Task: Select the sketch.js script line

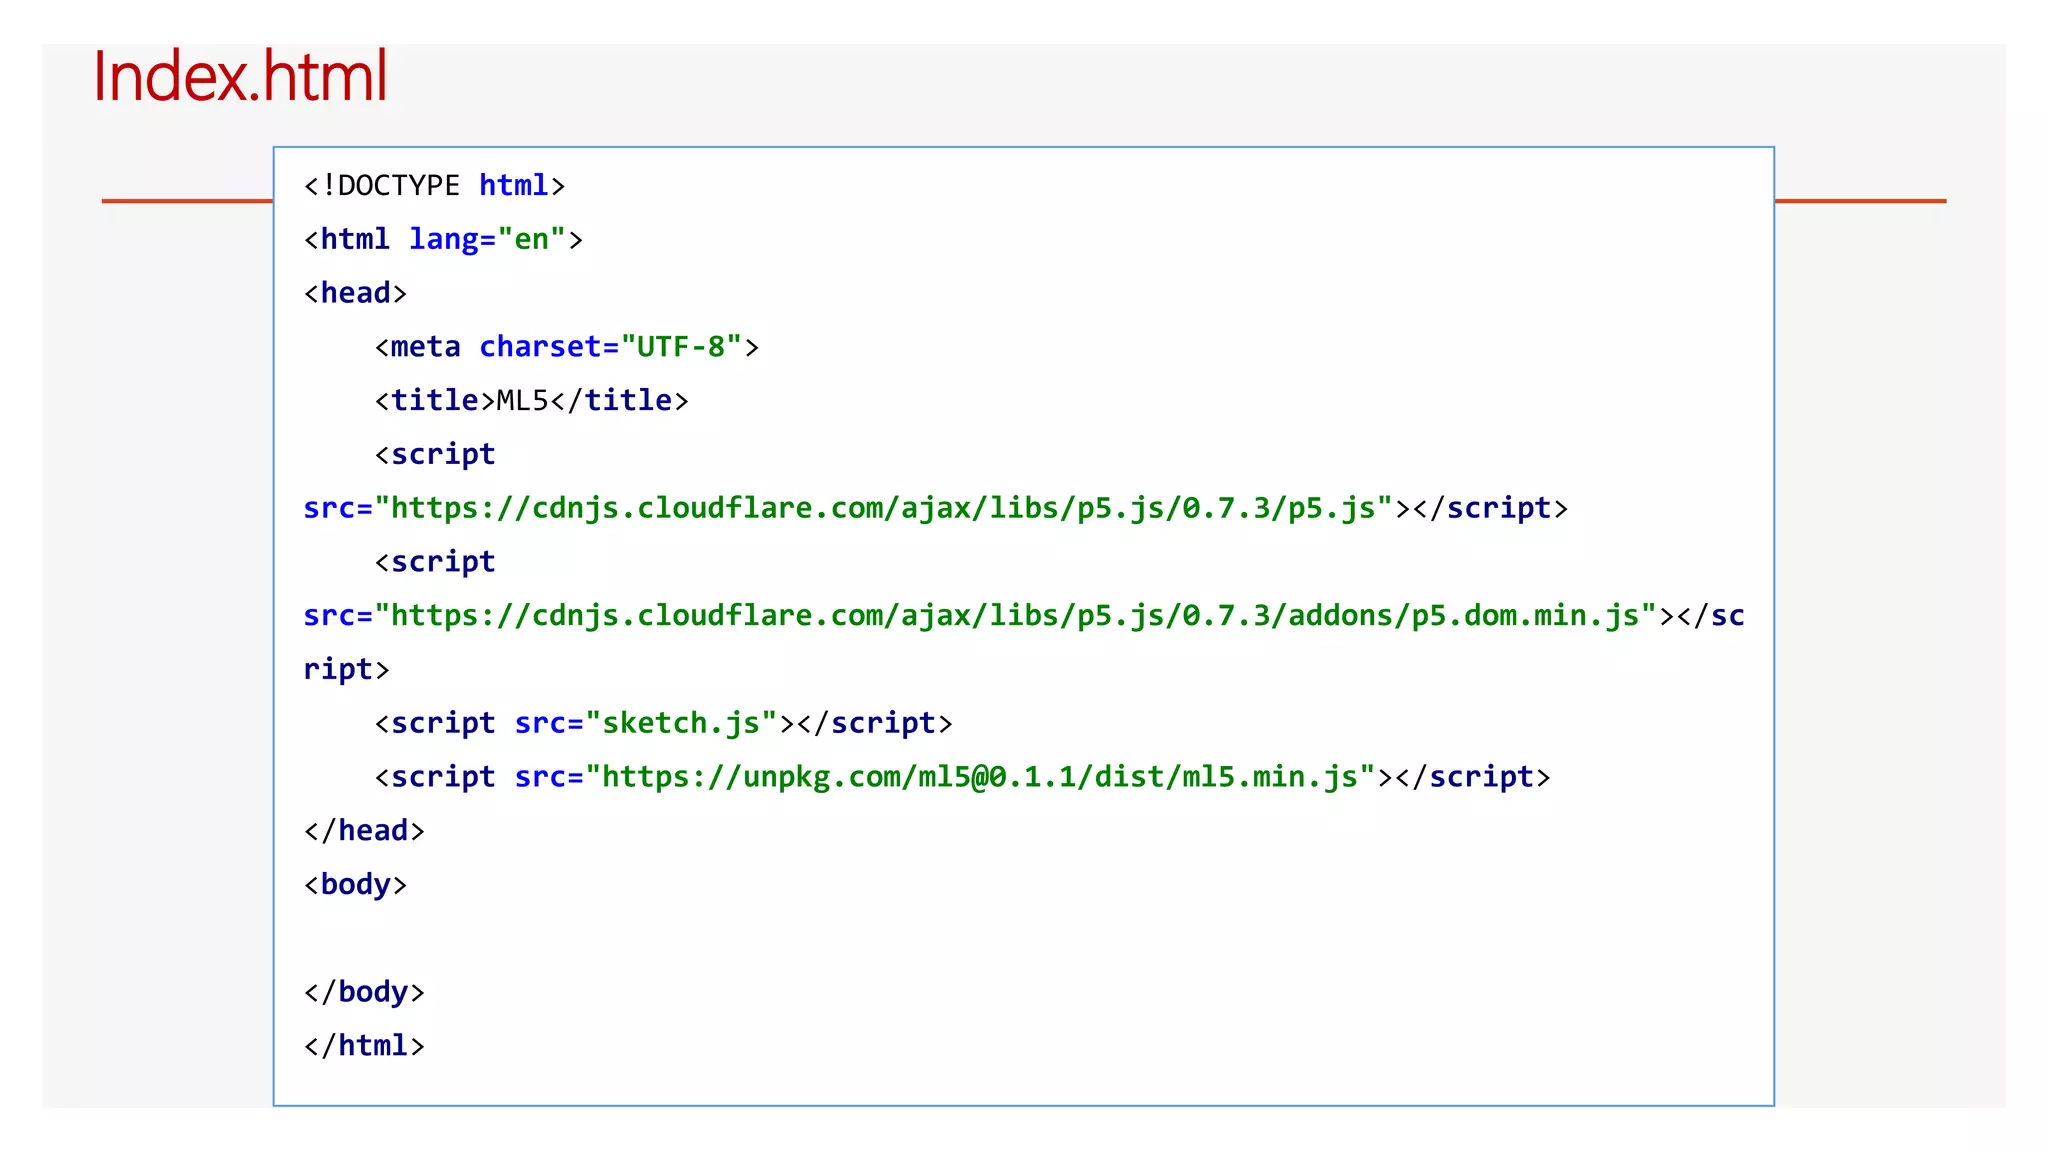Action: click(x=663, y=723)
